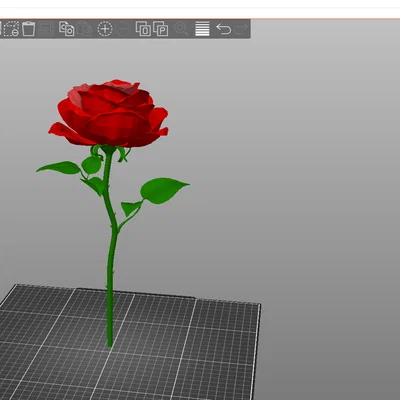
Task: Click the greyed Paste icon
Action: (x=85, y=29)
